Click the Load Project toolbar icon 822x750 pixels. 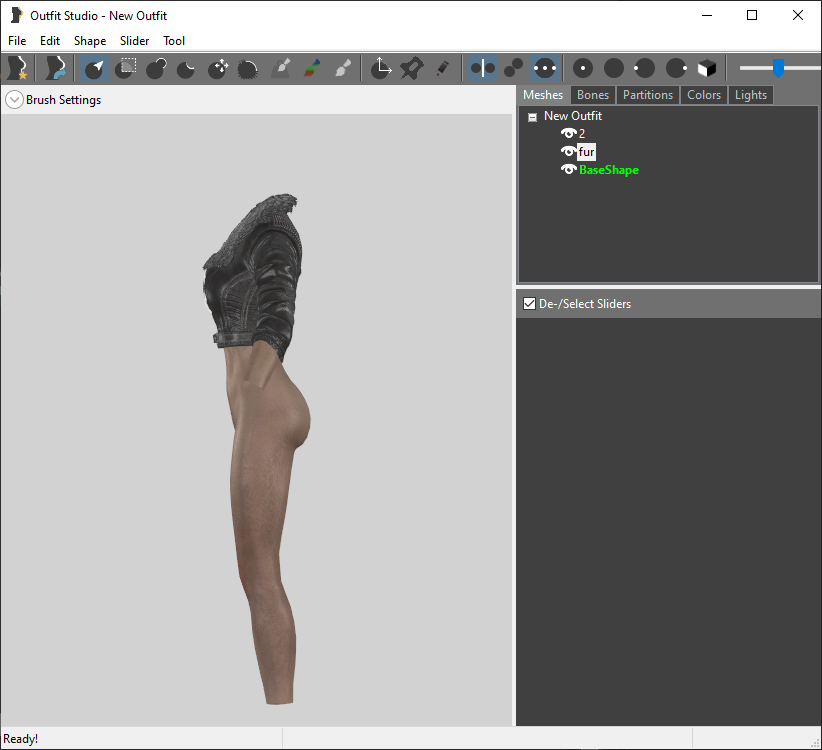(56, 68)
